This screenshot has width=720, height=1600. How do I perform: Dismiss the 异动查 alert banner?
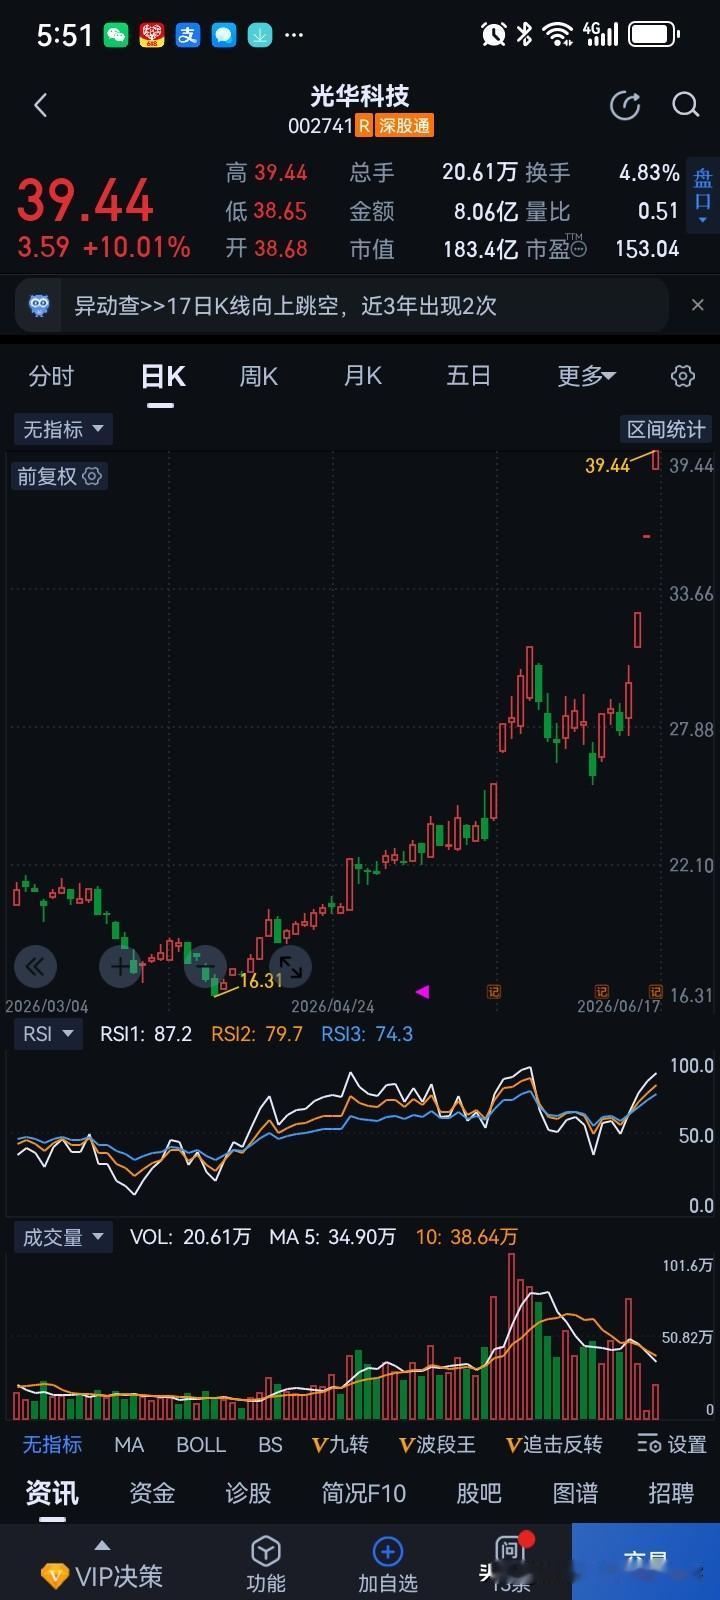click(698, 305)
